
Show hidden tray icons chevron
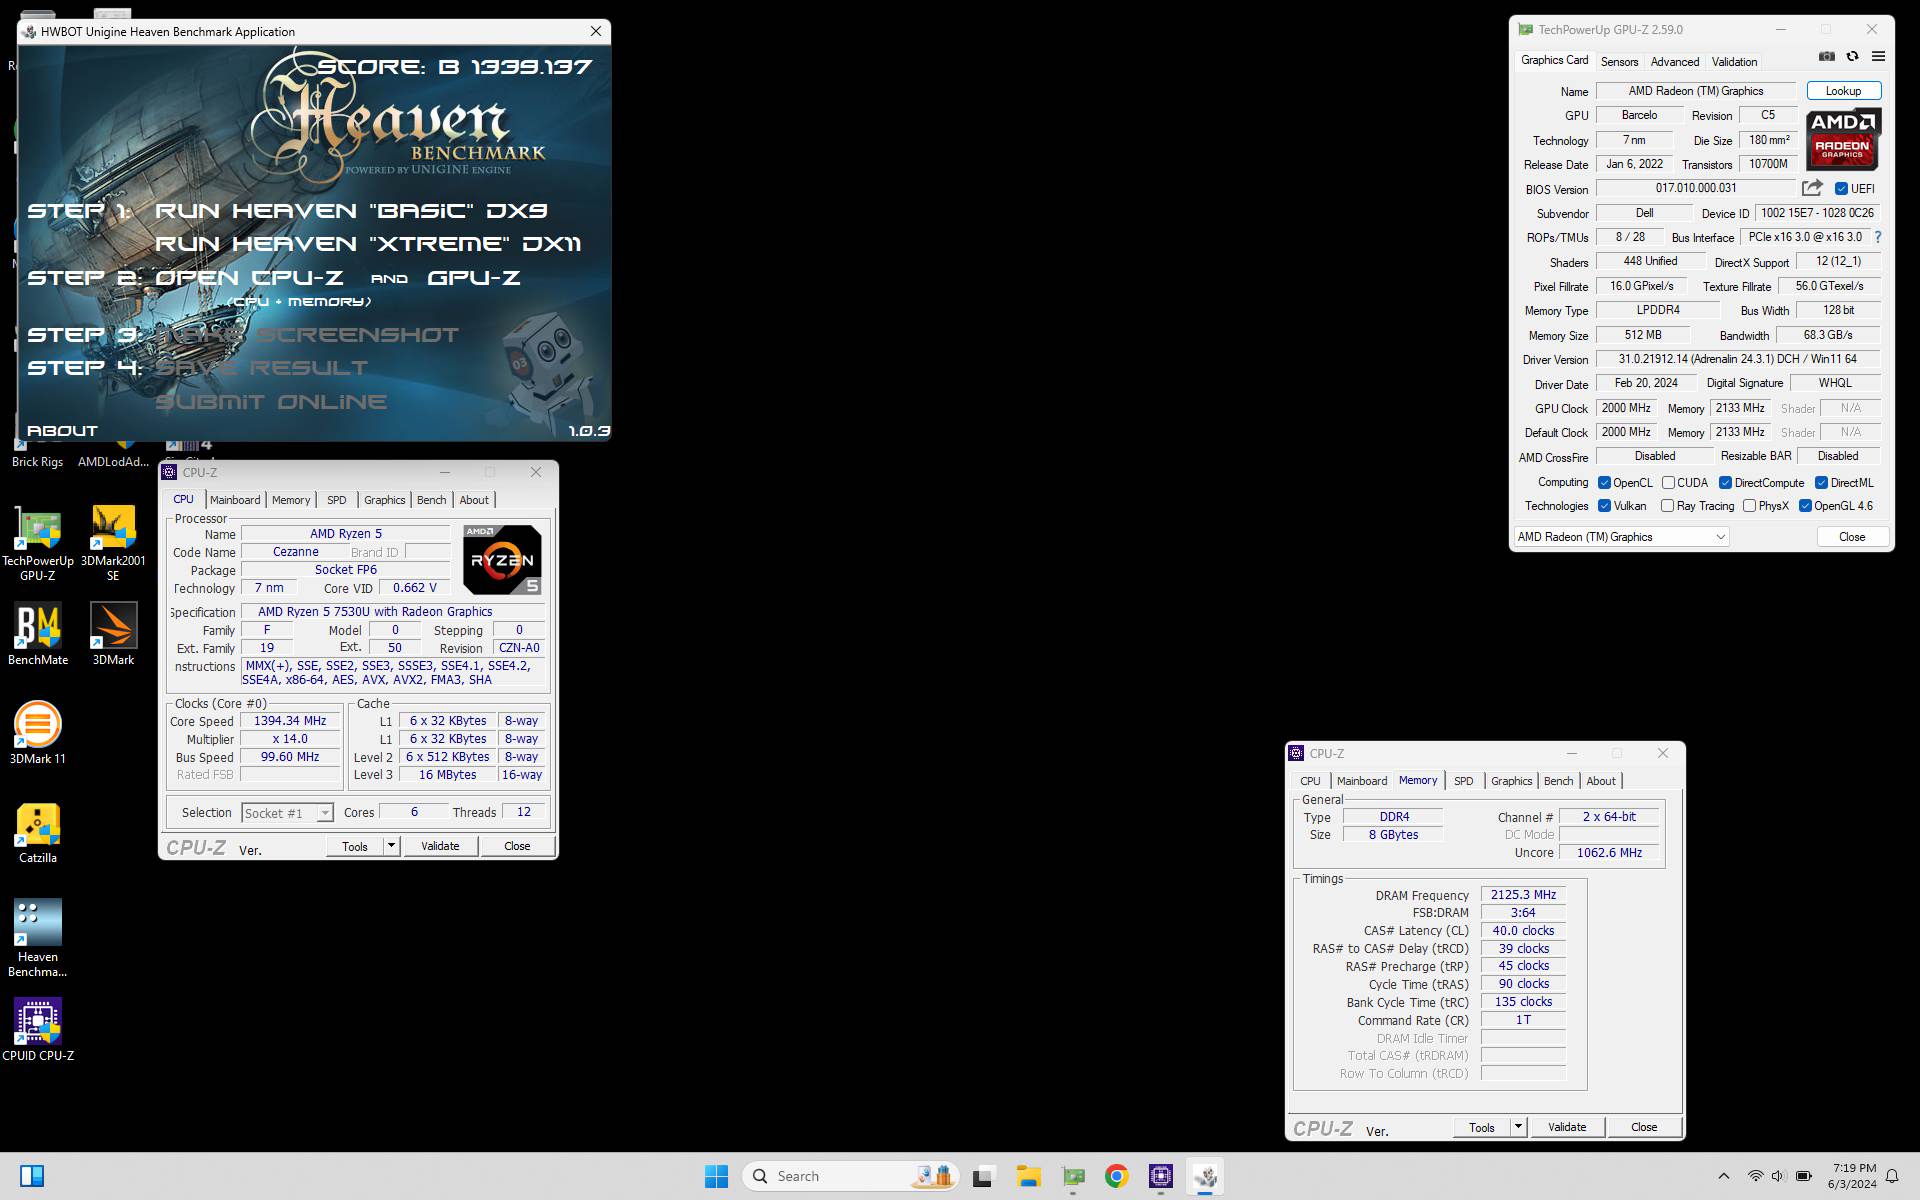pos(1723,1176)
